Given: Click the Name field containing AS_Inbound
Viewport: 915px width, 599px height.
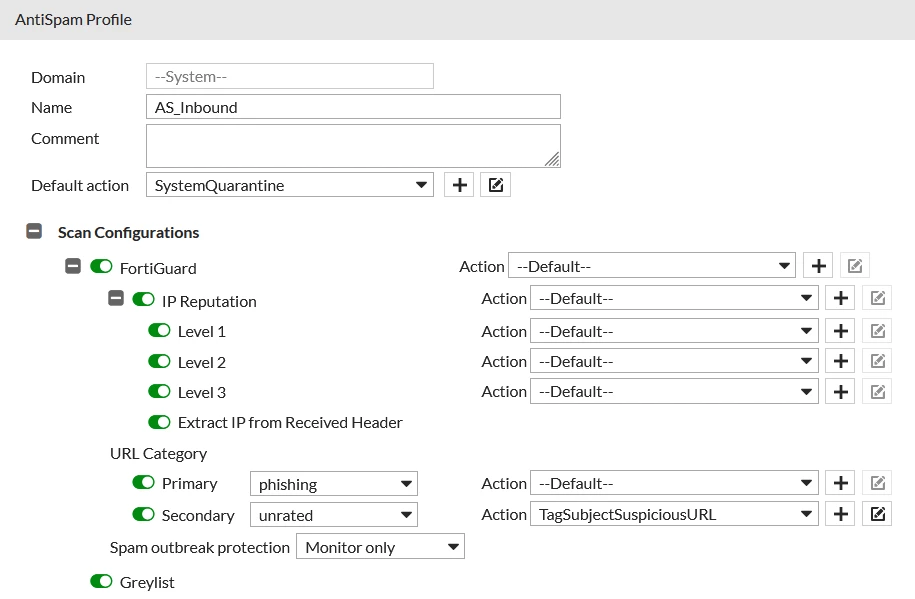Looking at the screenshot, I should point(353,107).
